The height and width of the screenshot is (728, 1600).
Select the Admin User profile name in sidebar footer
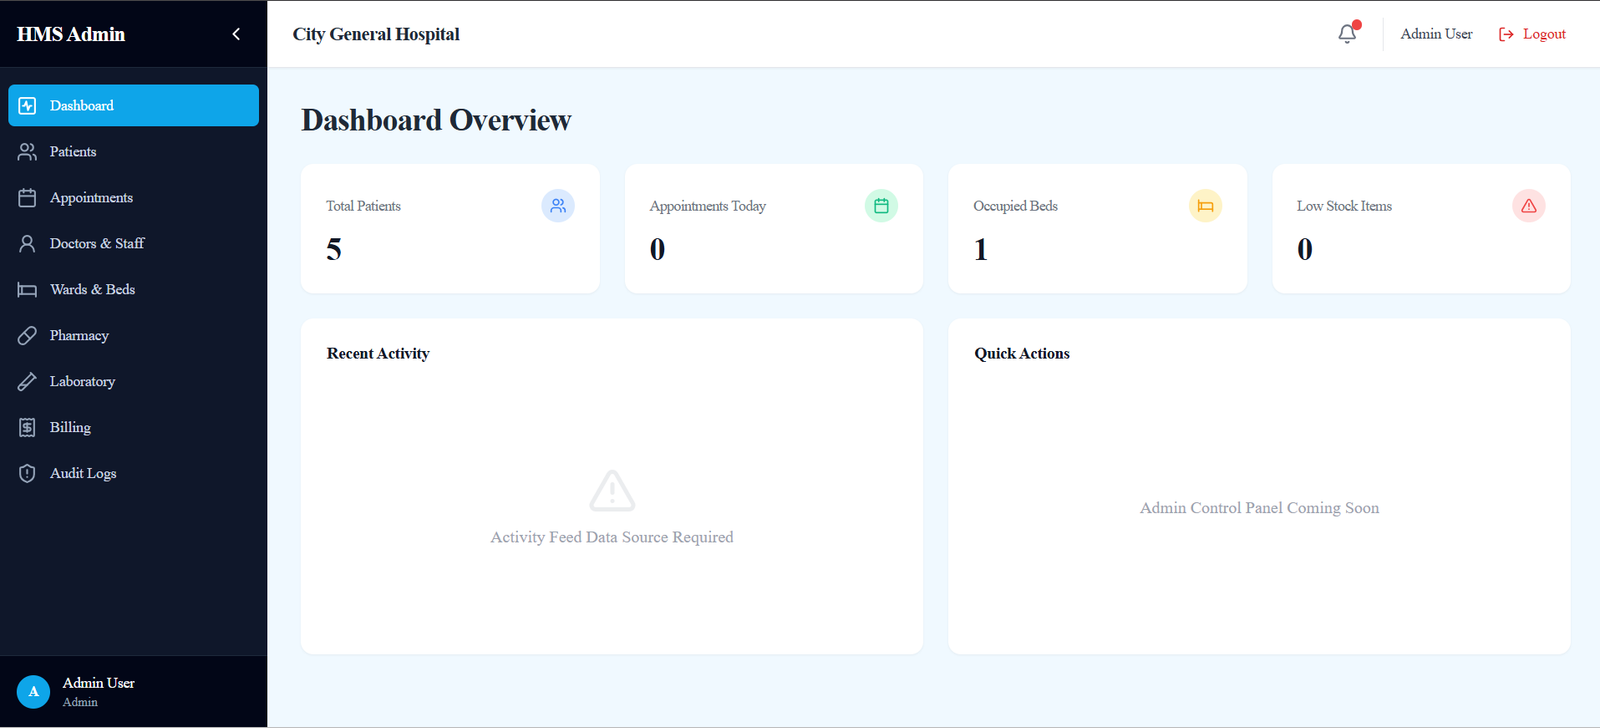[x=98, y=683]
